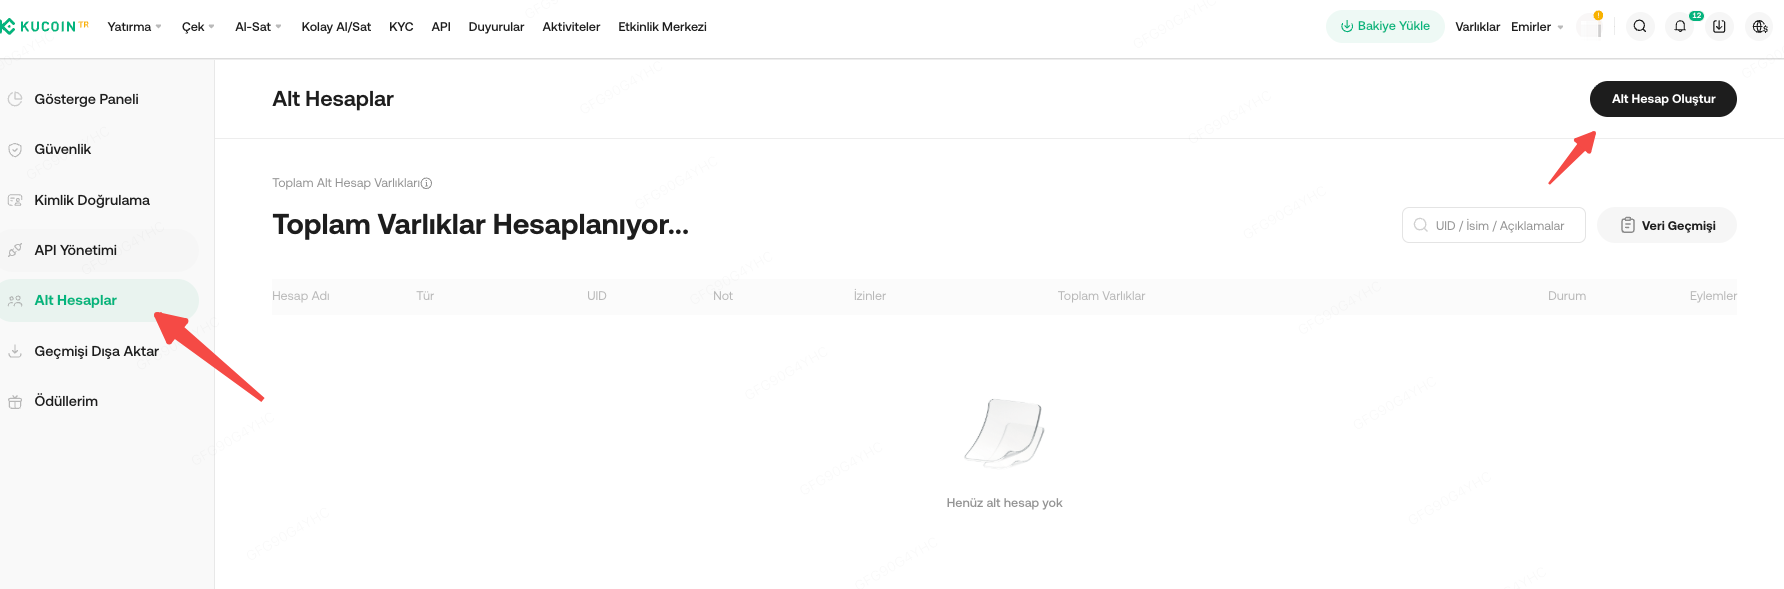The width and height of the screenshot is (1784, 589).
Task: Open notifications bell icon
Action: coord(1680,27)
